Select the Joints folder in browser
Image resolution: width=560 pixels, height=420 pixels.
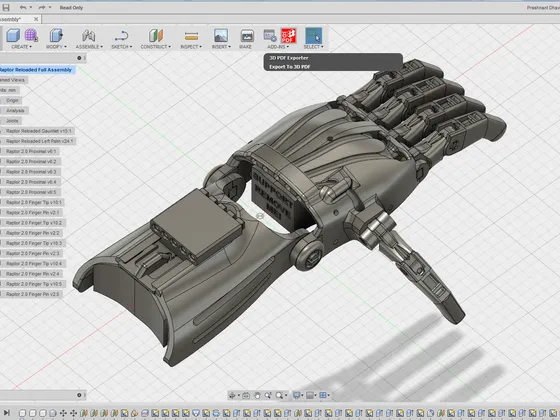click(12, 121)
